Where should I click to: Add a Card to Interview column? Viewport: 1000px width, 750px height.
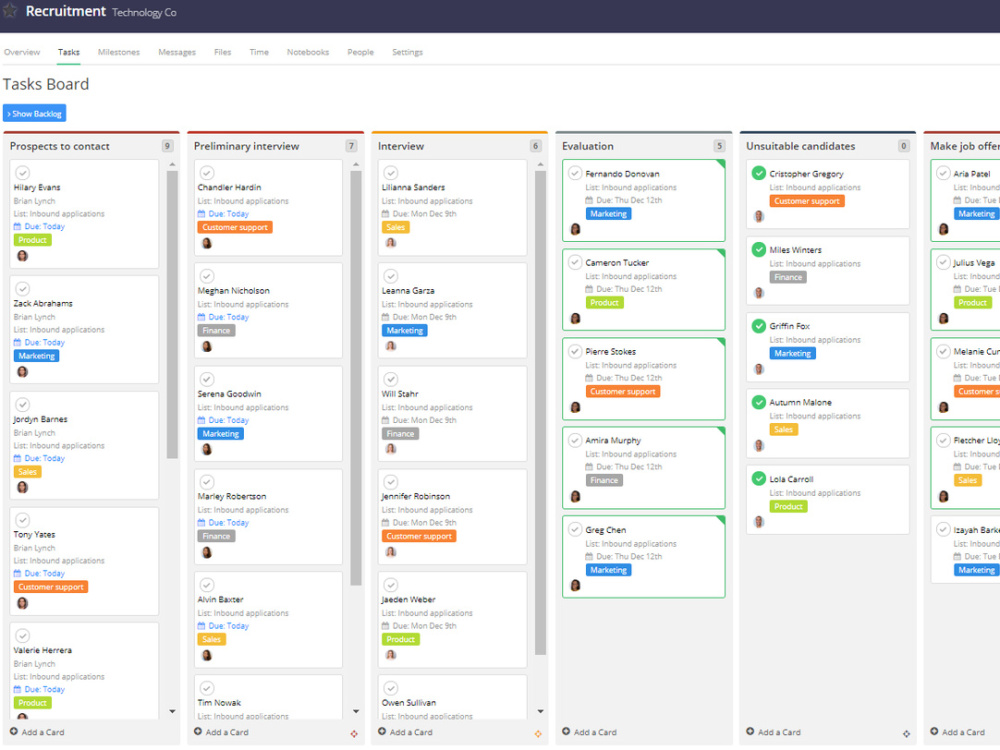pos(405,732)
